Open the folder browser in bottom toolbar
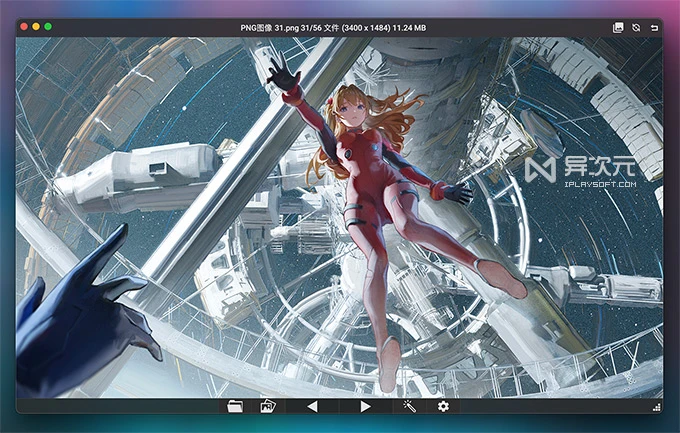Viewport: 680px width, 433px height. 236,406
